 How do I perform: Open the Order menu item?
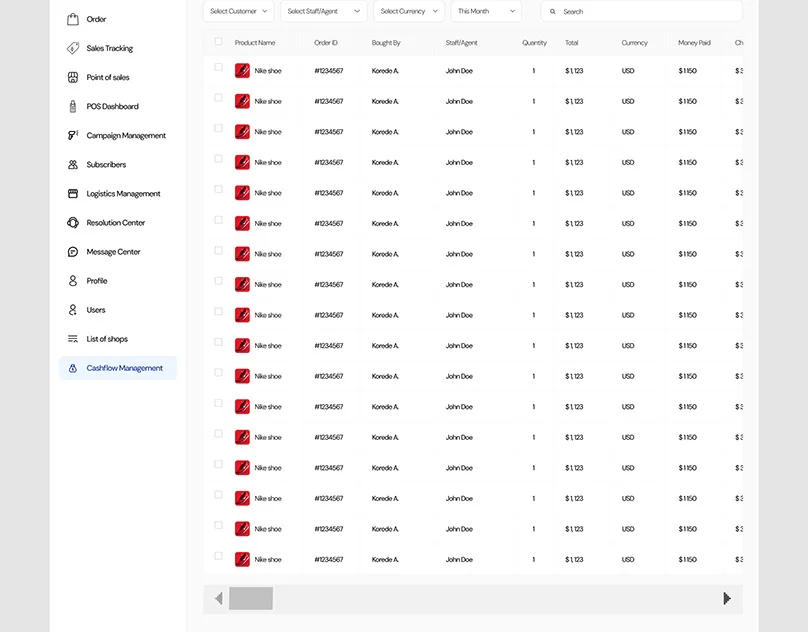(x=96, y=19)
